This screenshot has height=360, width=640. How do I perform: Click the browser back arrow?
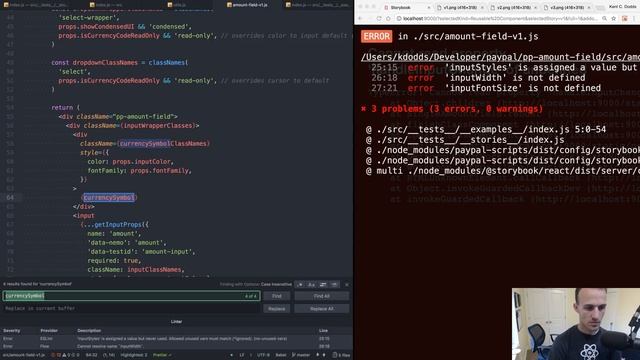click(x=360, y=18)
